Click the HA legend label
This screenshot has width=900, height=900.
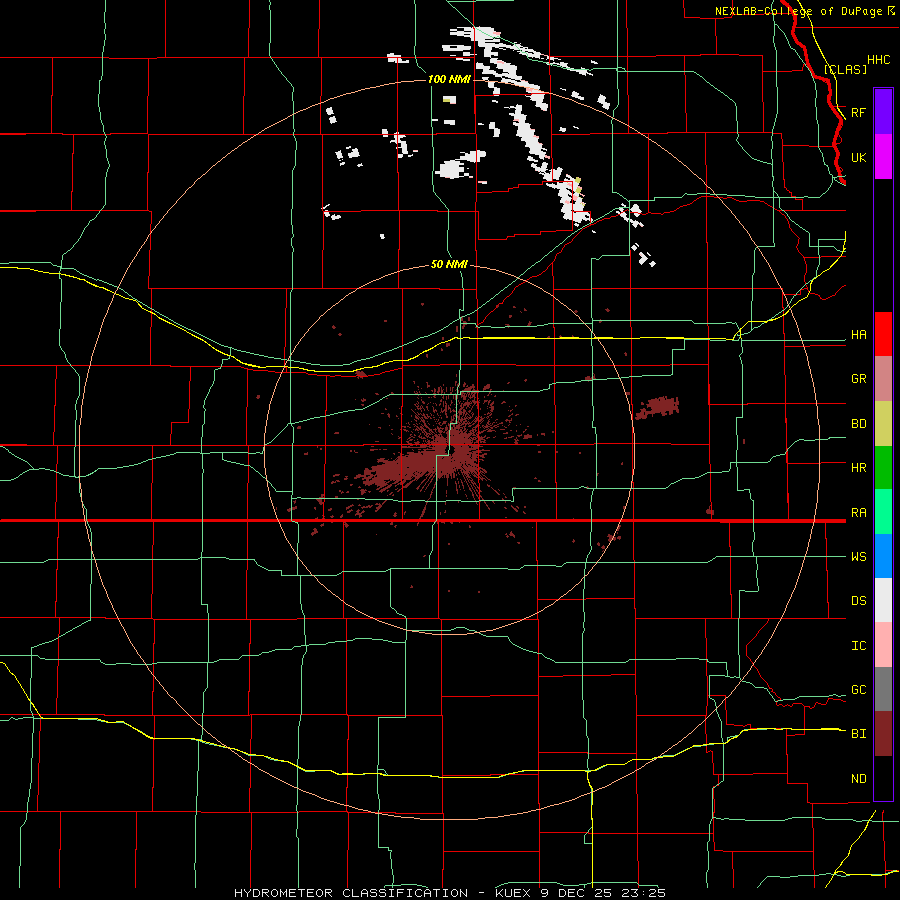[859, 335]
